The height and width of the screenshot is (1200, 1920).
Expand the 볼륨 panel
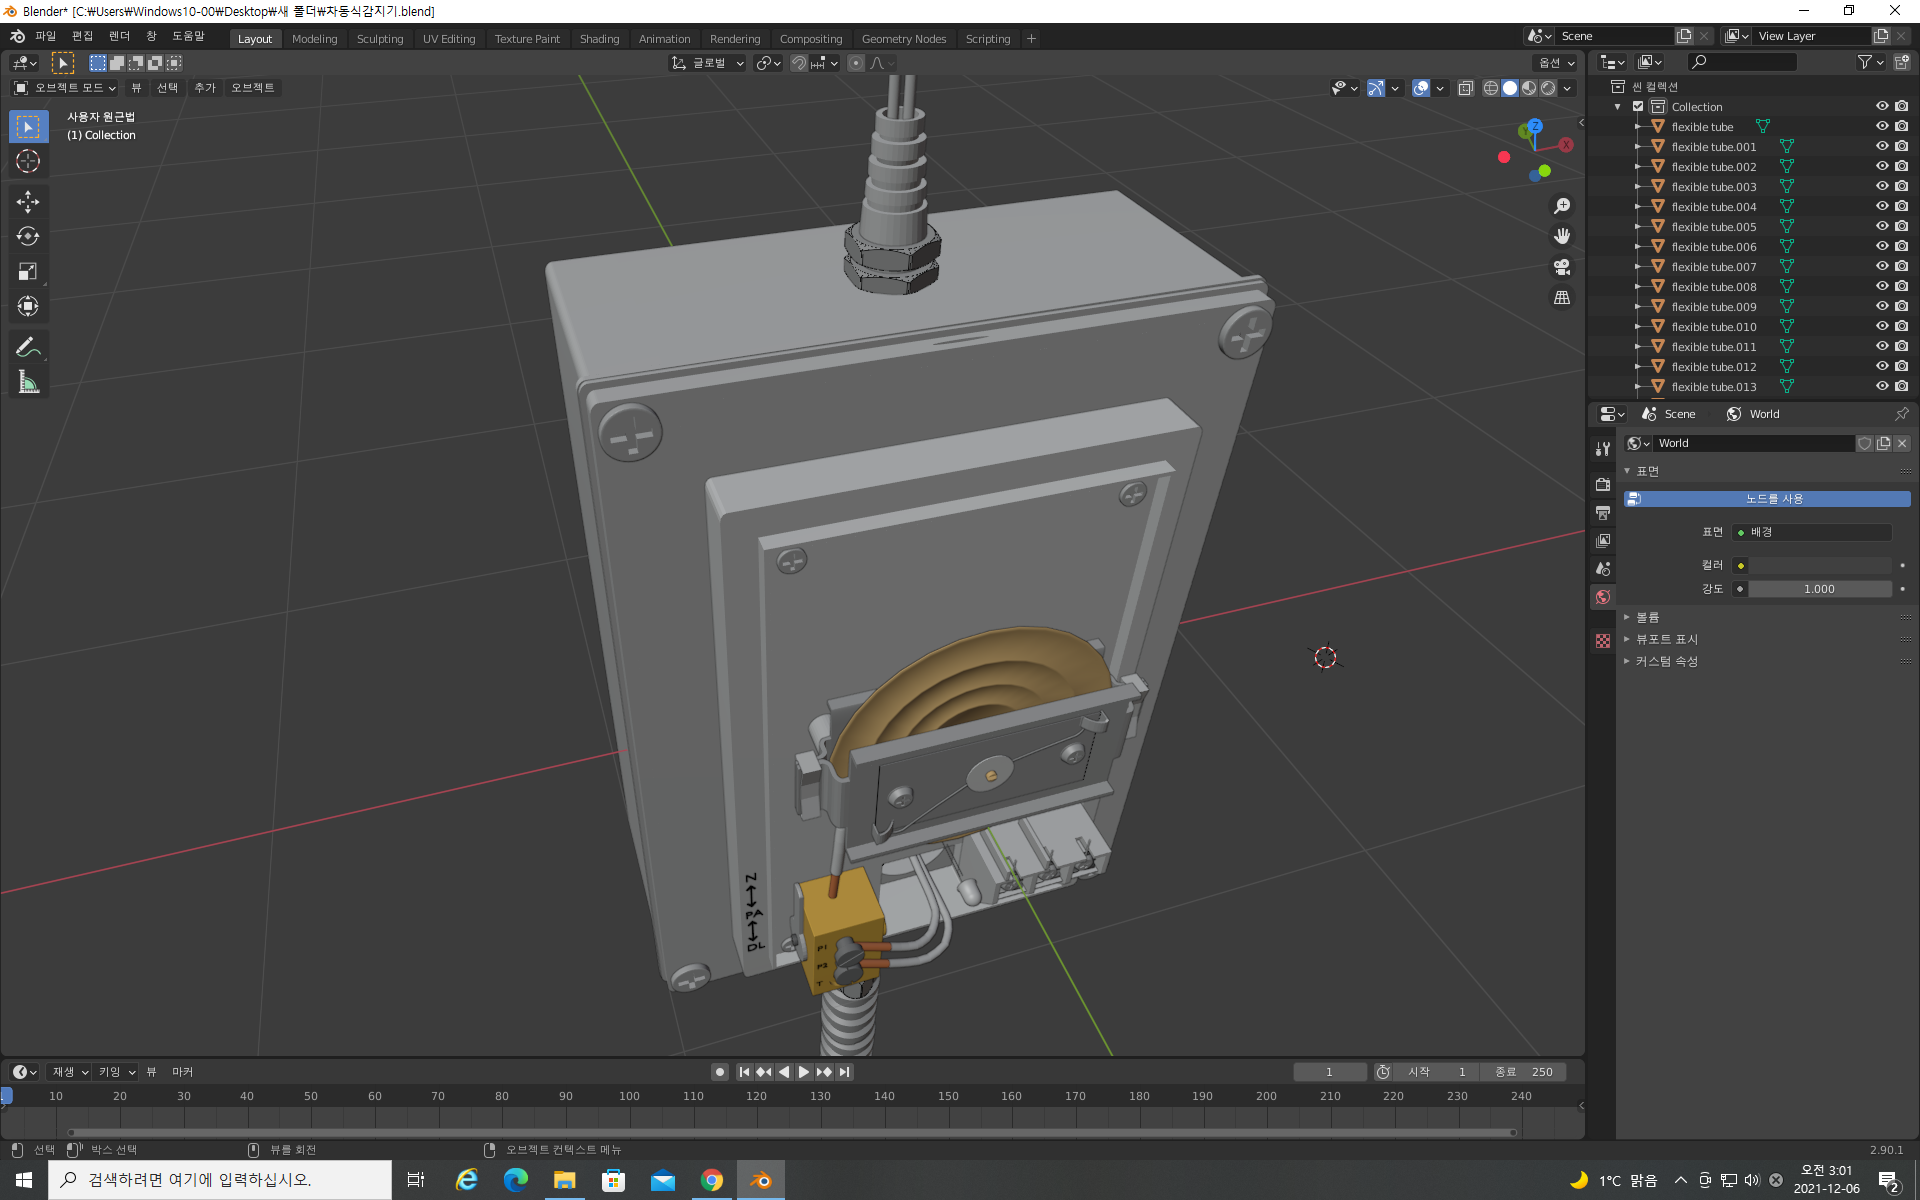click(x=1647, y=617)
